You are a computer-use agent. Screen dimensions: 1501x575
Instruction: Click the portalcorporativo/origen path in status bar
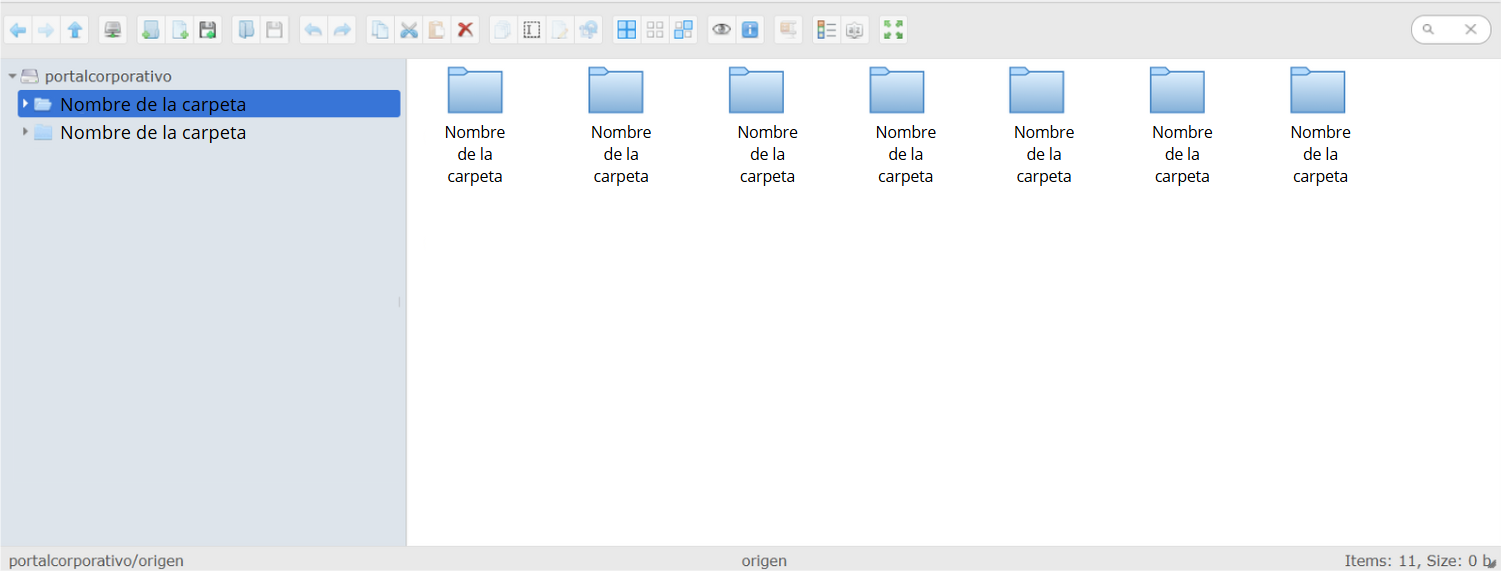96,561
